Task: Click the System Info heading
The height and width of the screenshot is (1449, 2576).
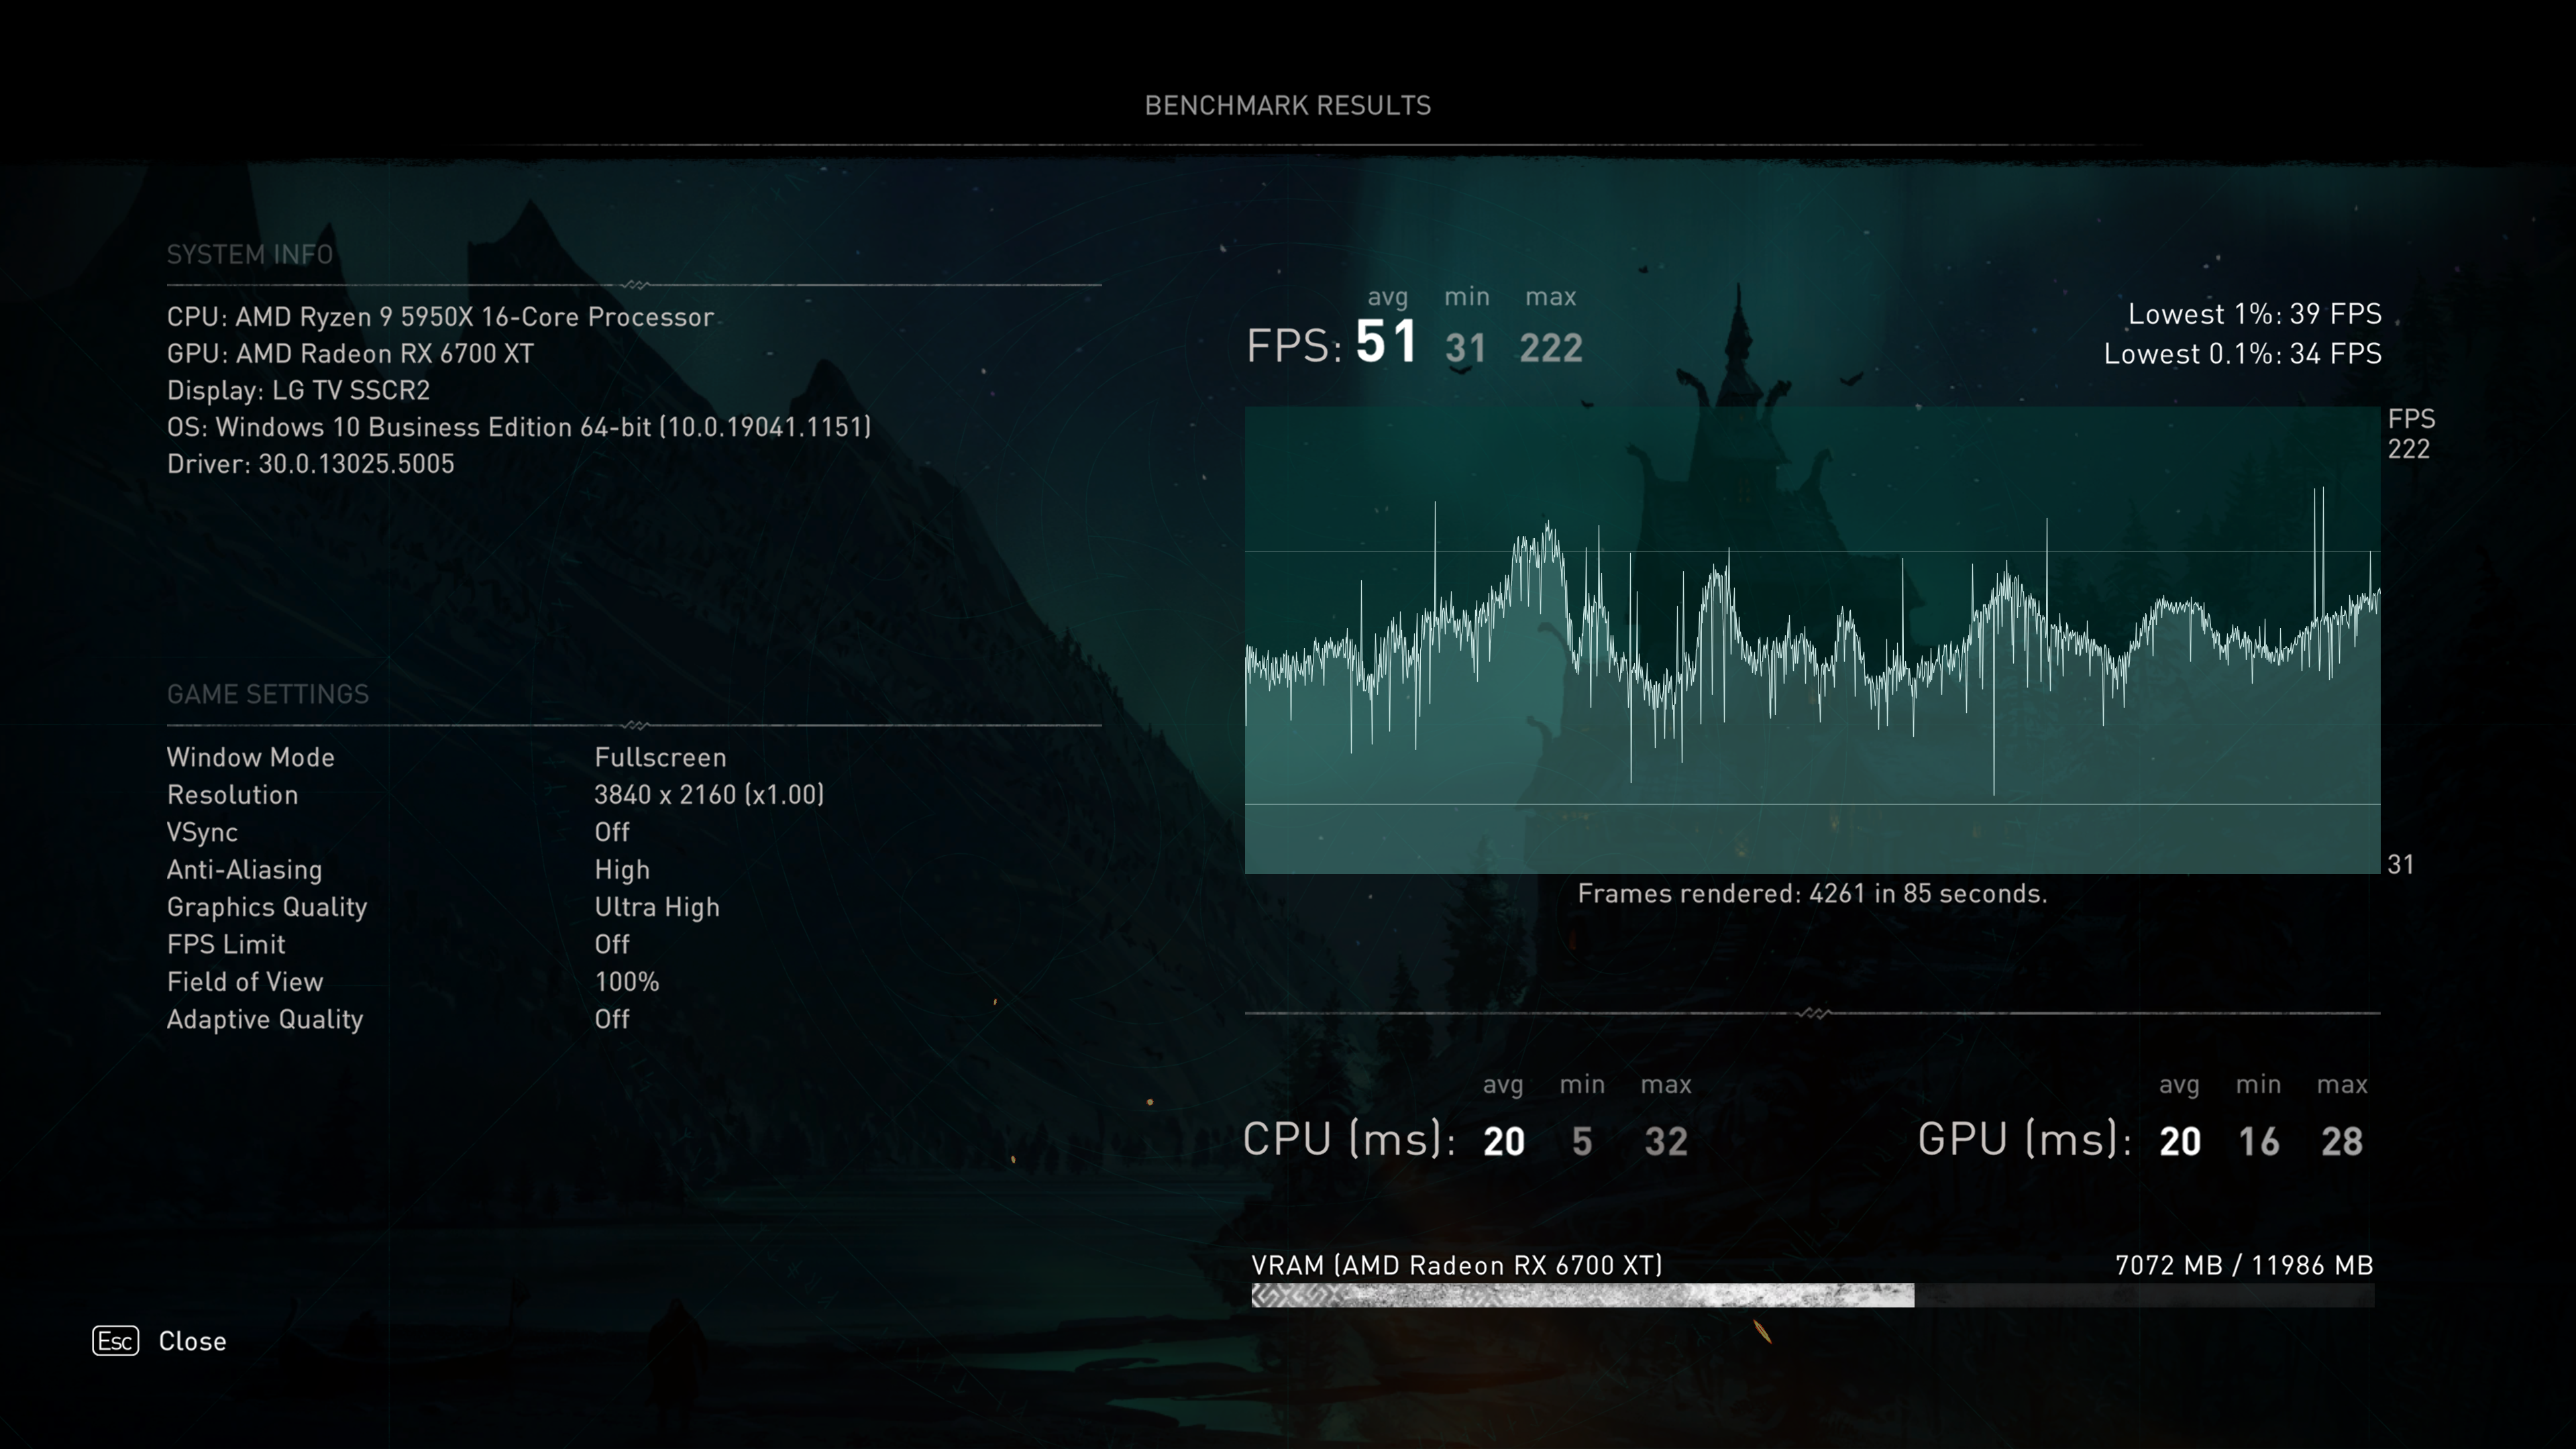Action: coord(250,255)
